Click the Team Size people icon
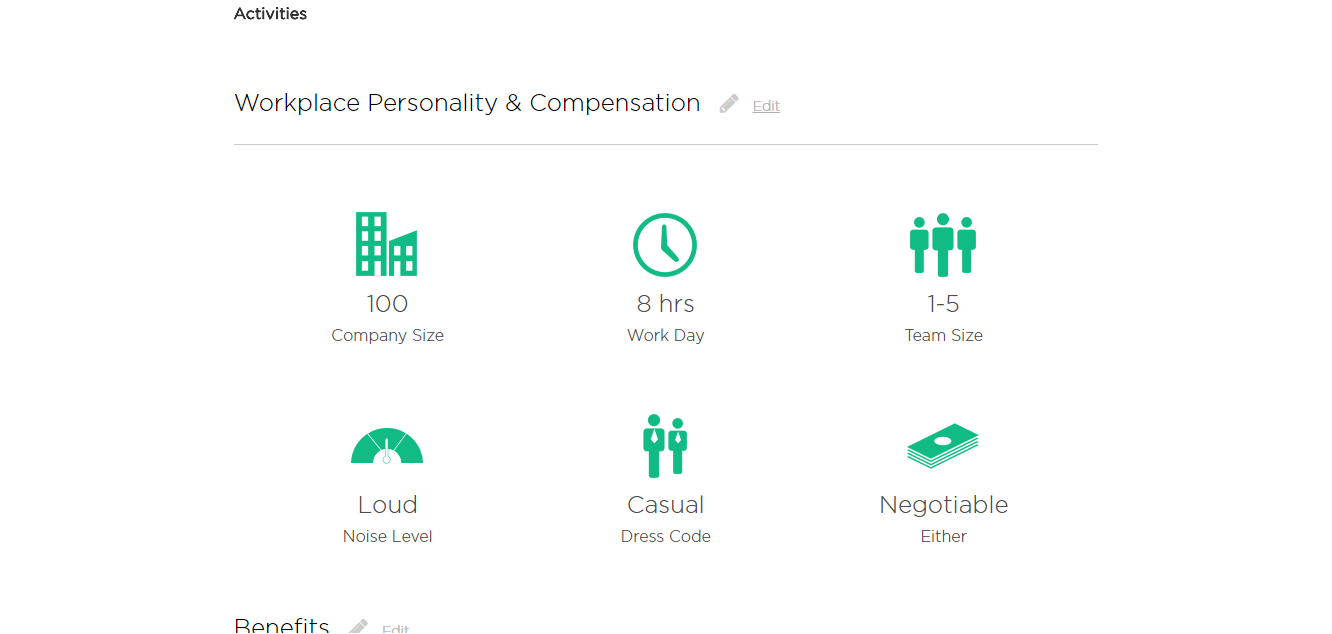 coord(943,245)
